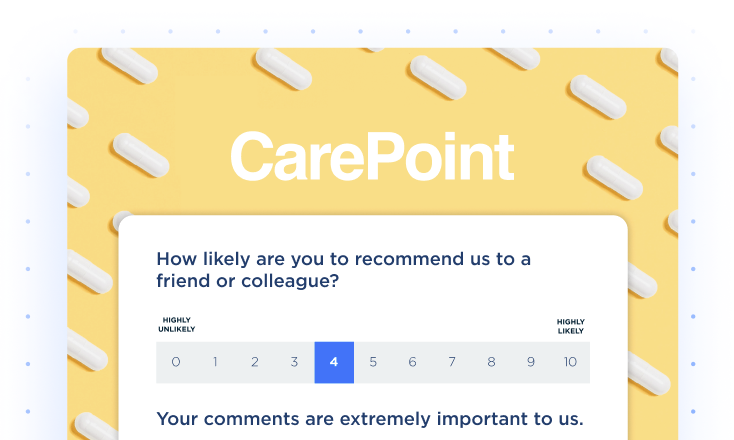Pick rating 6 on the scale
The height and width of the screenshot is (440, 734).
(412, 362)
